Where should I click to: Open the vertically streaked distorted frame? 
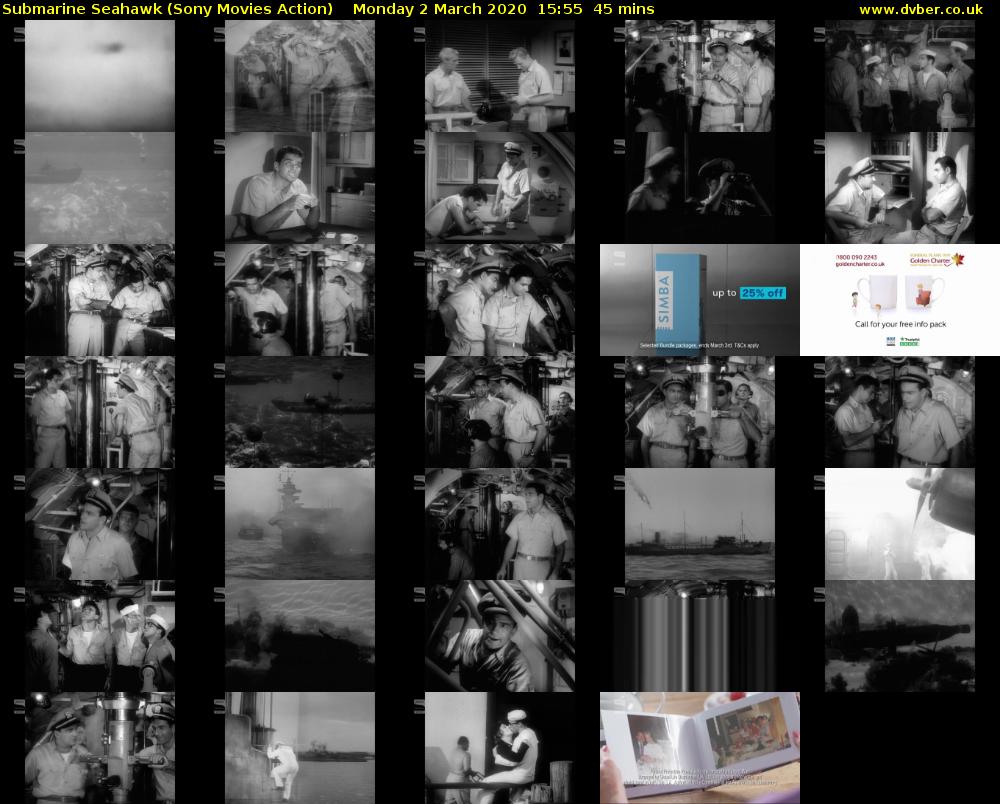pyautogui.click(x=700, y=636)
